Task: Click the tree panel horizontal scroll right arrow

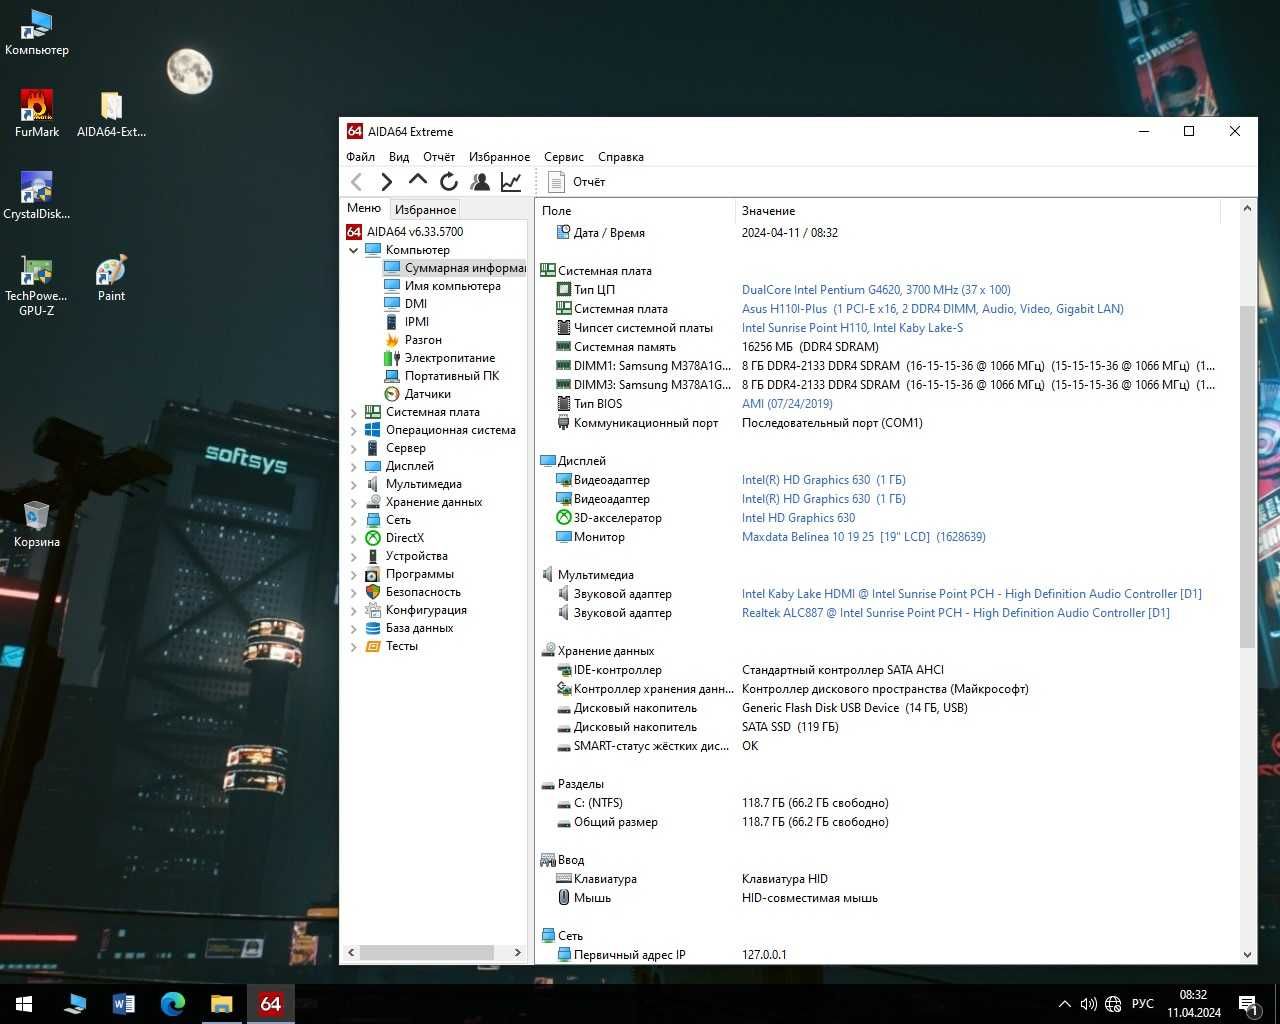Action: pos(517,953)
